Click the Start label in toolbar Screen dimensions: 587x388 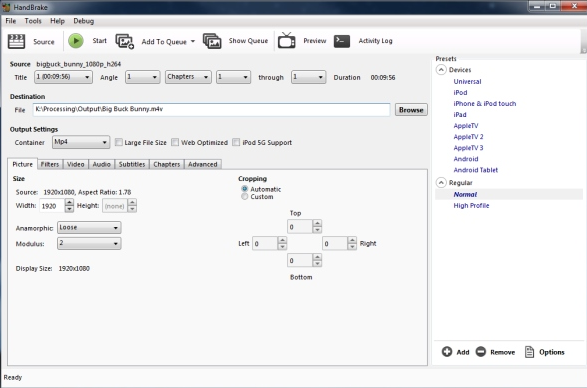100,41
